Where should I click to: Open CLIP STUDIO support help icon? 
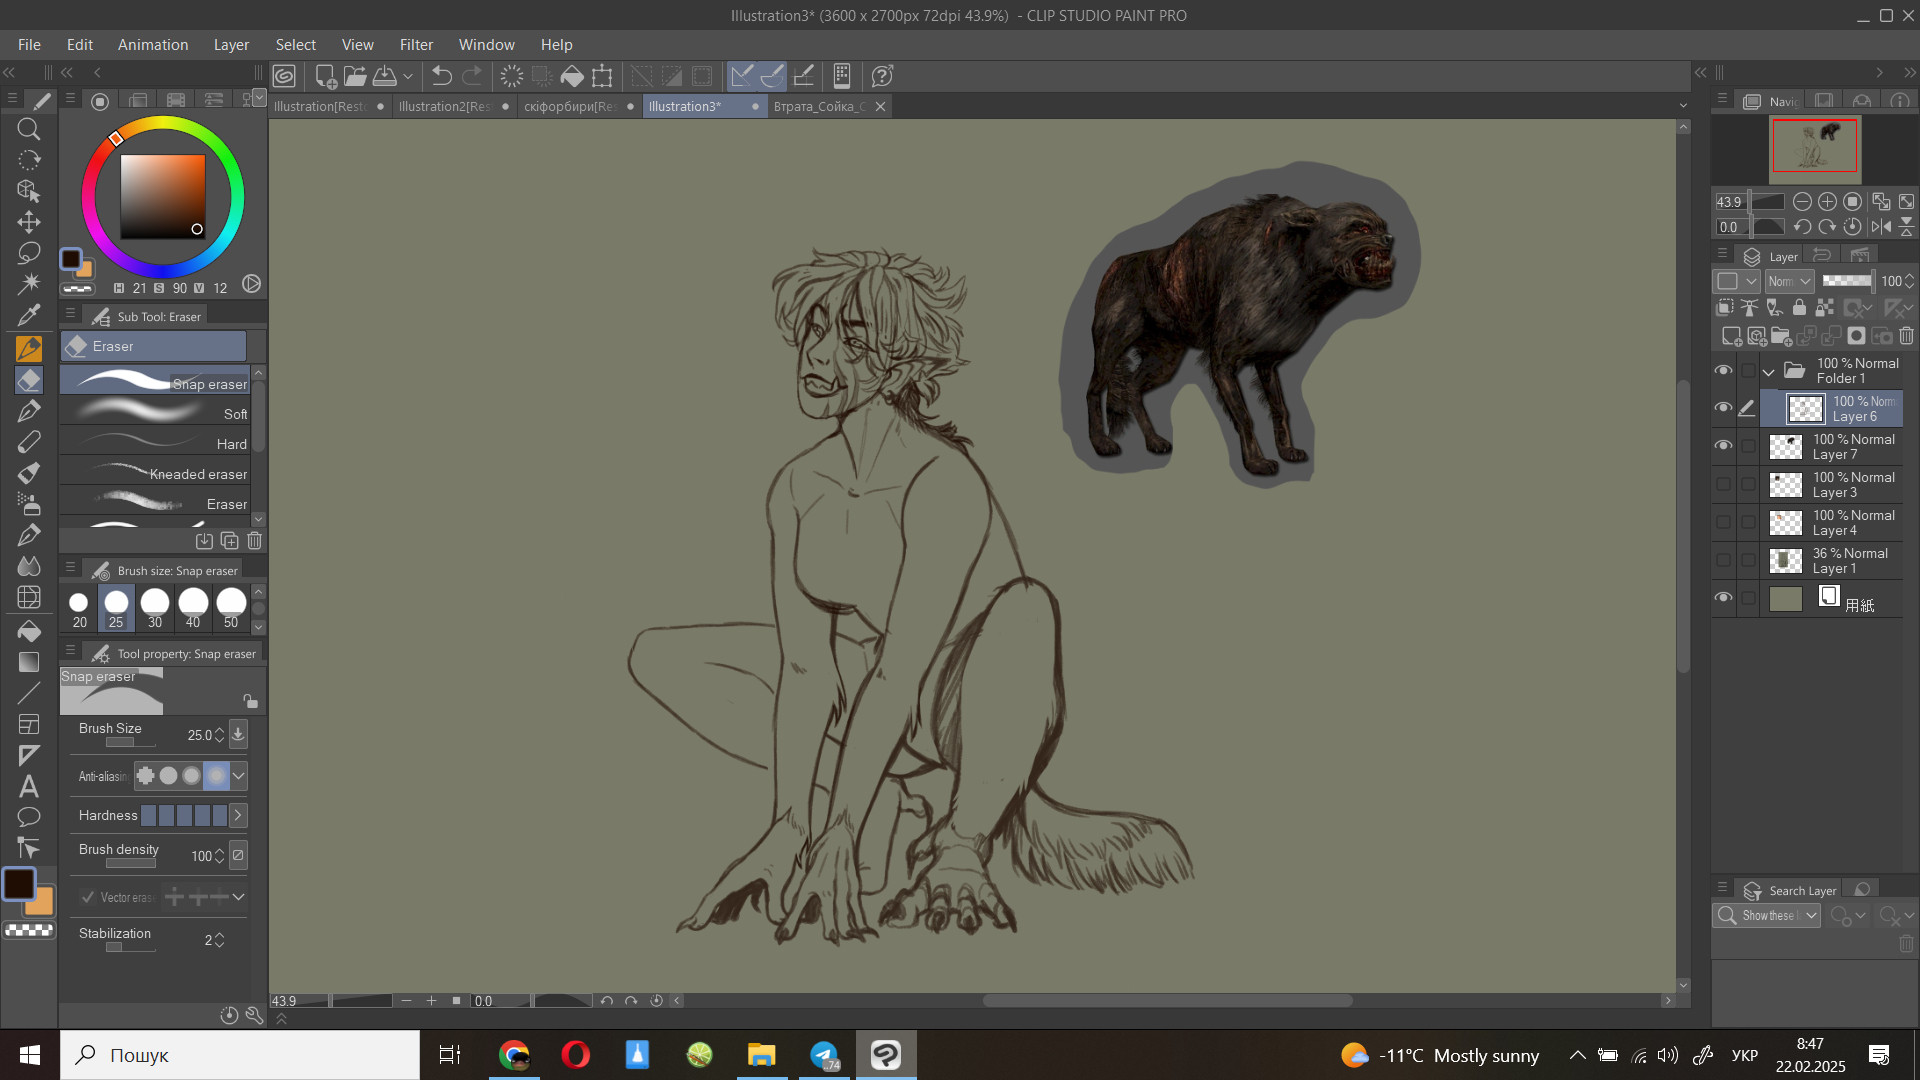[881, 76]
